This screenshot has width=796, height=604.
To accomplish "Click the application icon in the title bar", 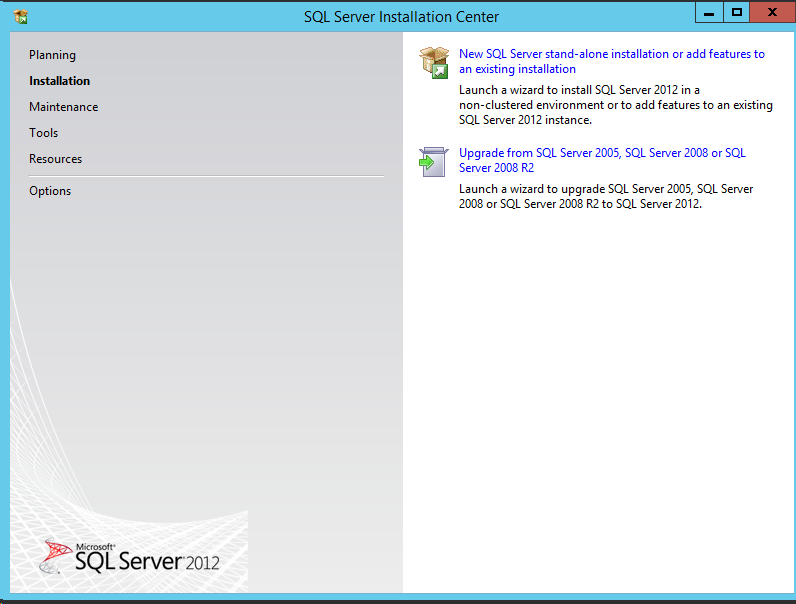I will 21,16.
